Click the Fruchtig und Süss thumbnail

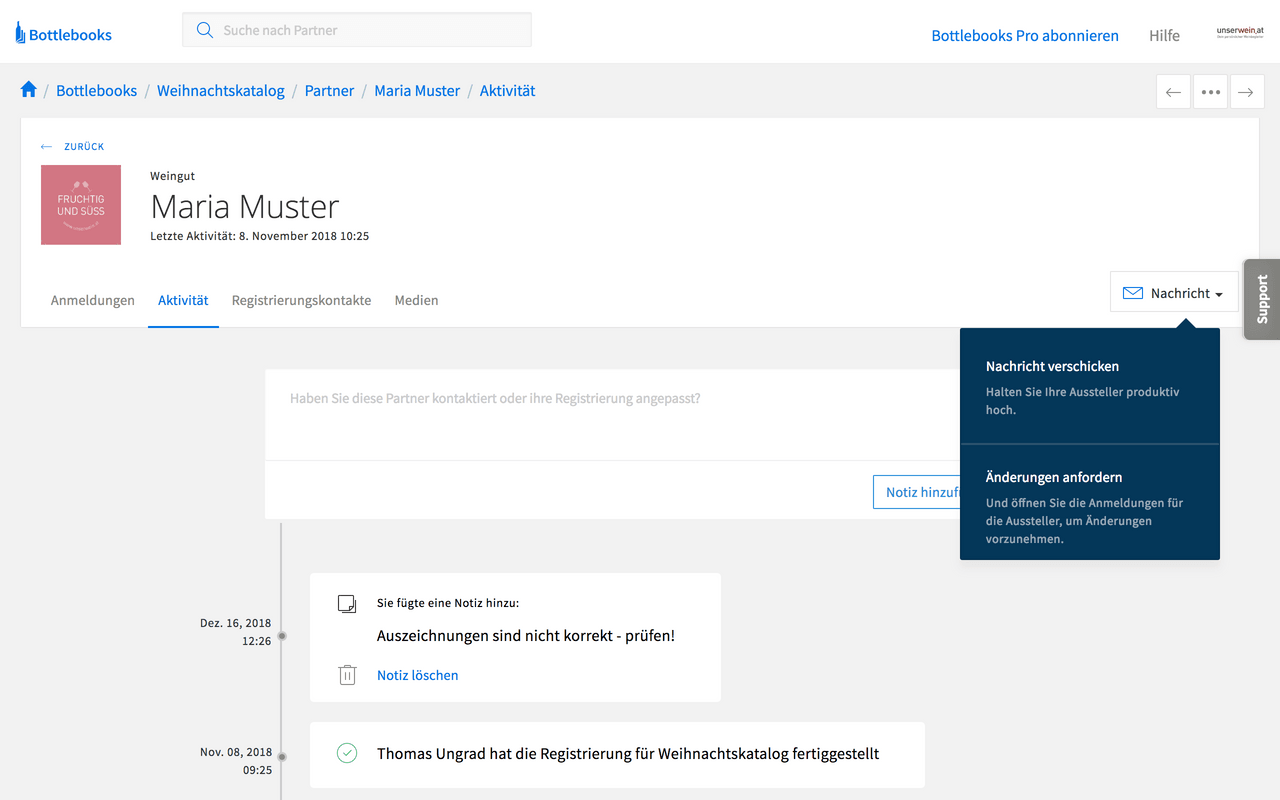(x=81, y=205)
